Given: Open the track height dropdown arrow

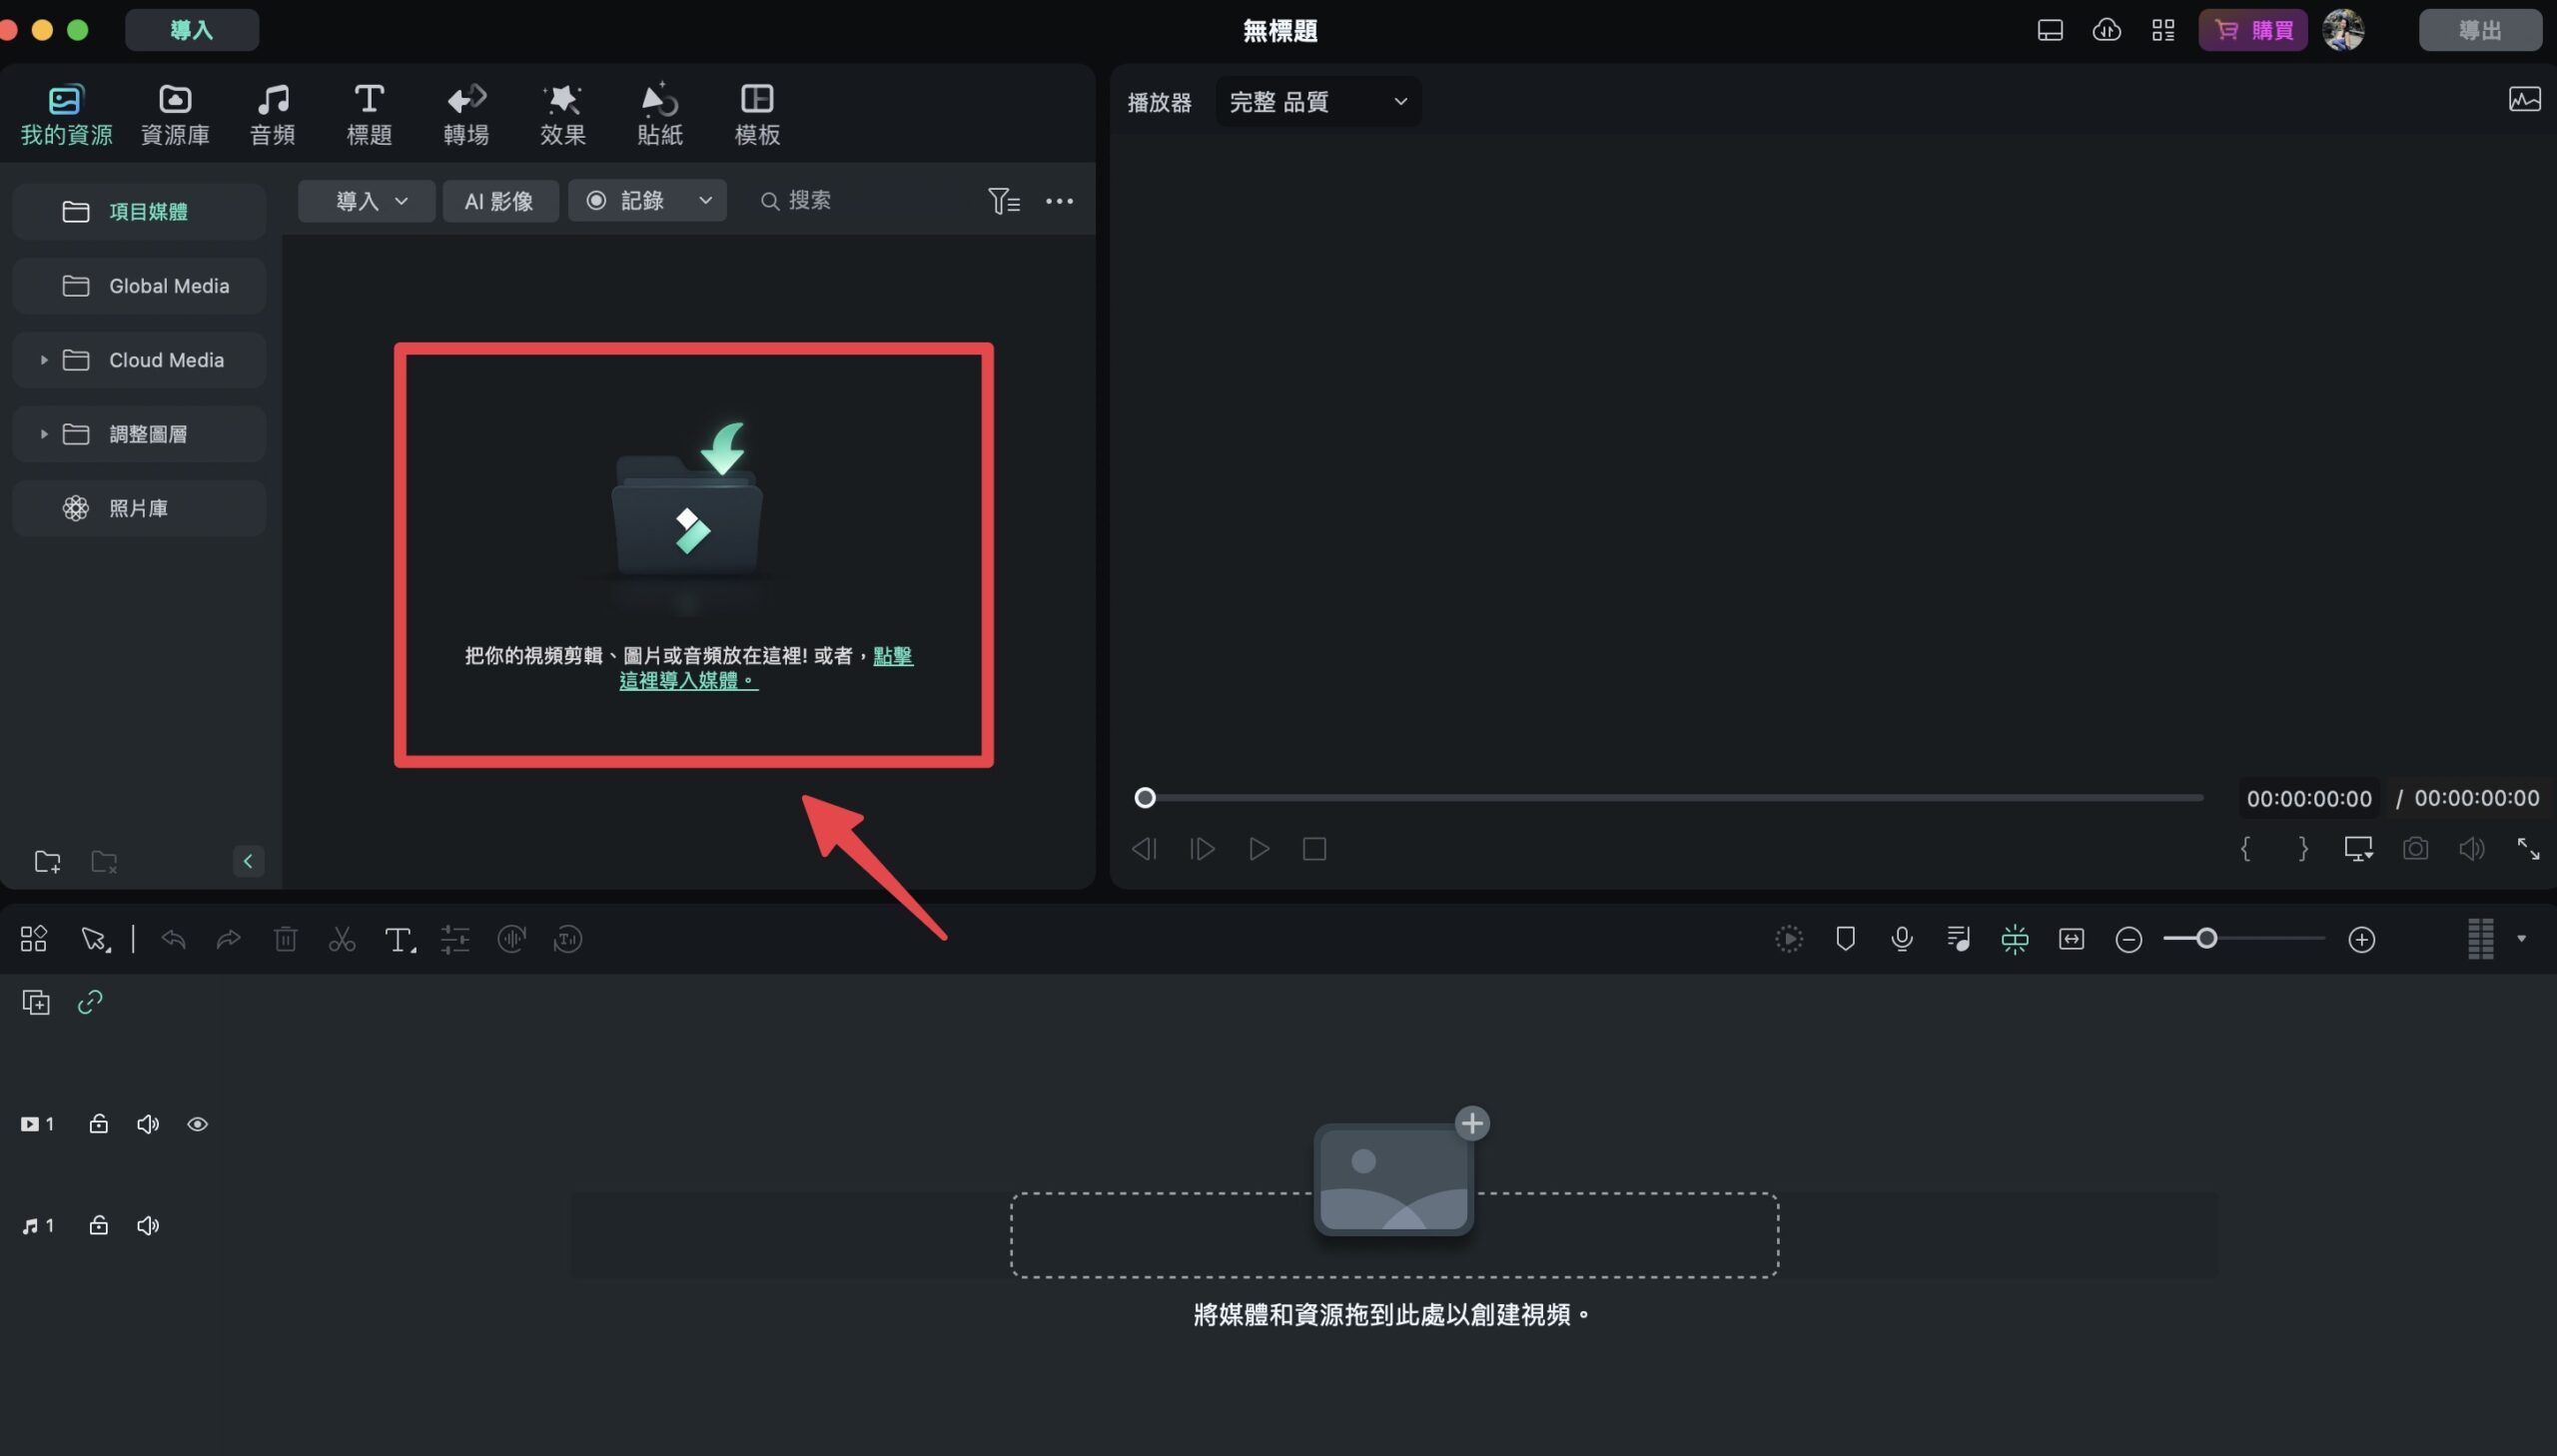Looking at the screenshot, I should coord(2521,938).
